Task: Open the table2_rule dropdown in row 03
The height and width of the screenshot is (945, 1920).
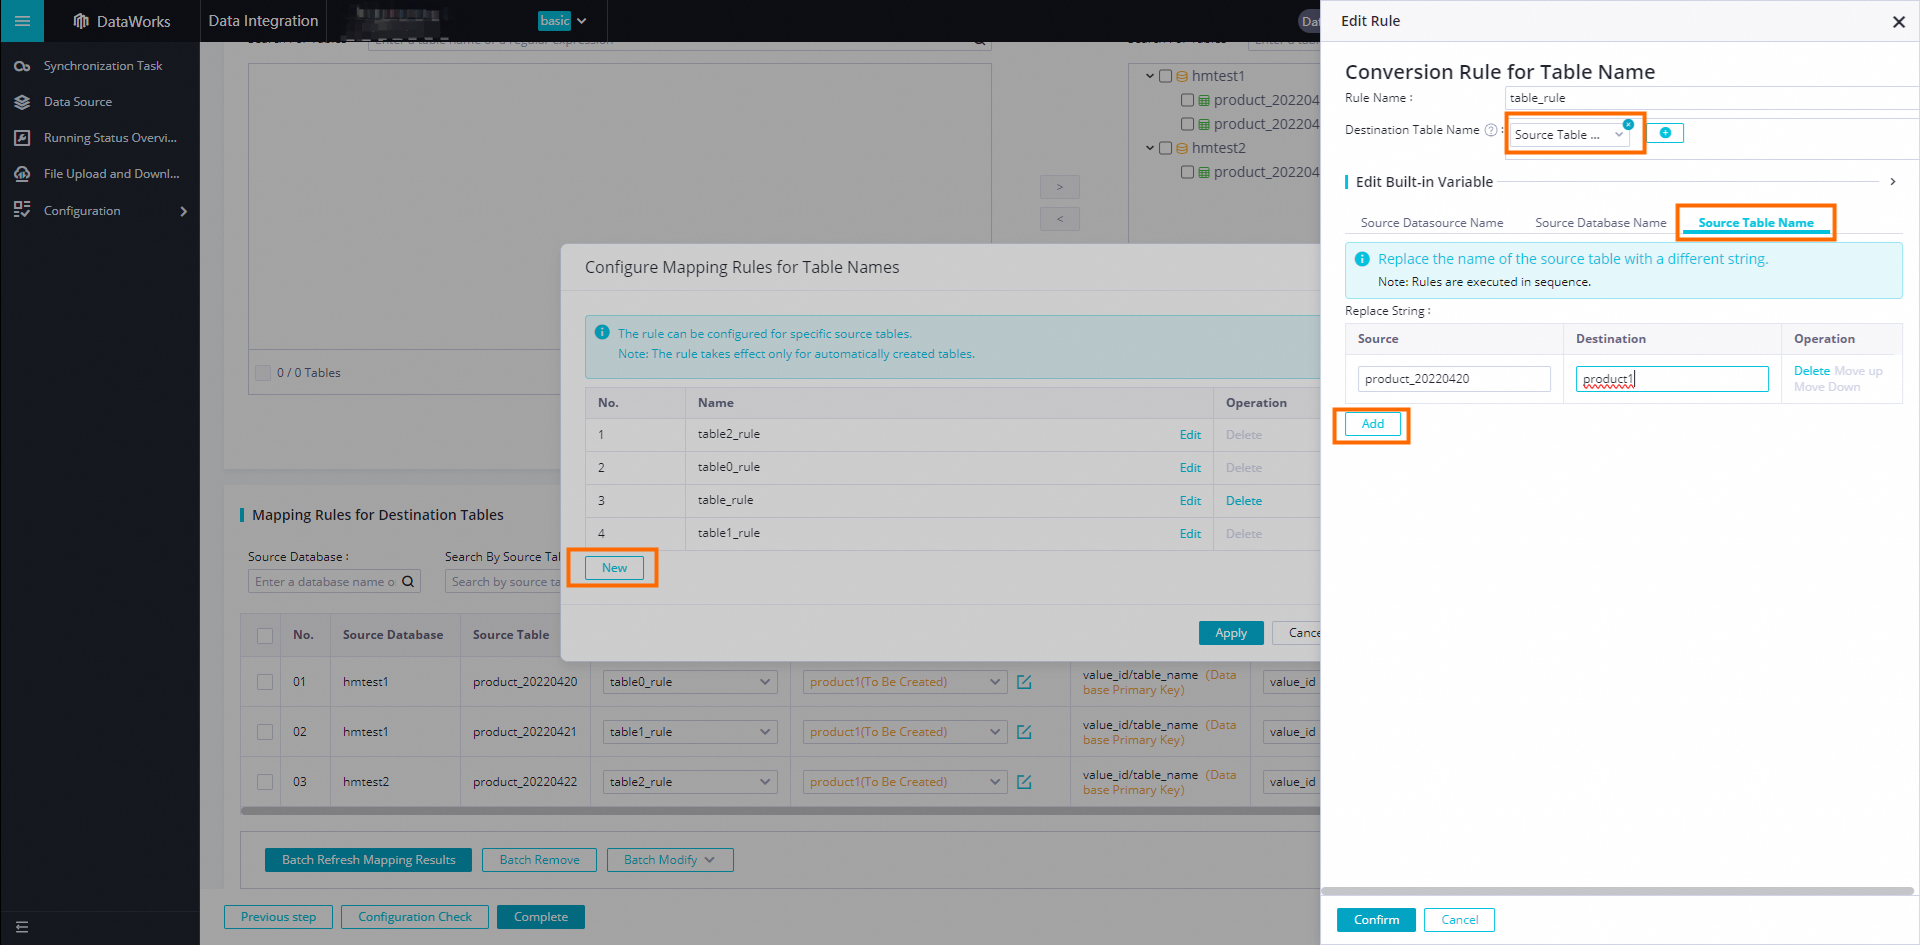Action: coord(690,782)
